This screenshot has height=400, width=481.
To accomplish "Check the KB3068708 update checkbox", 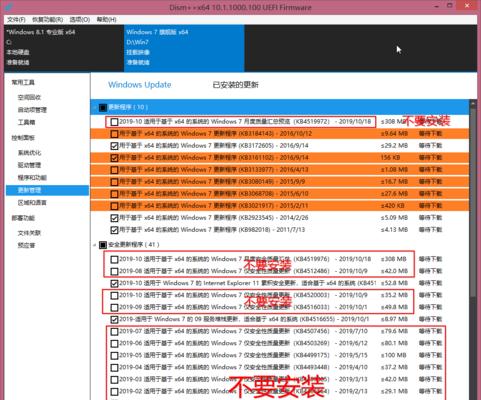I will tap(114, 194).
